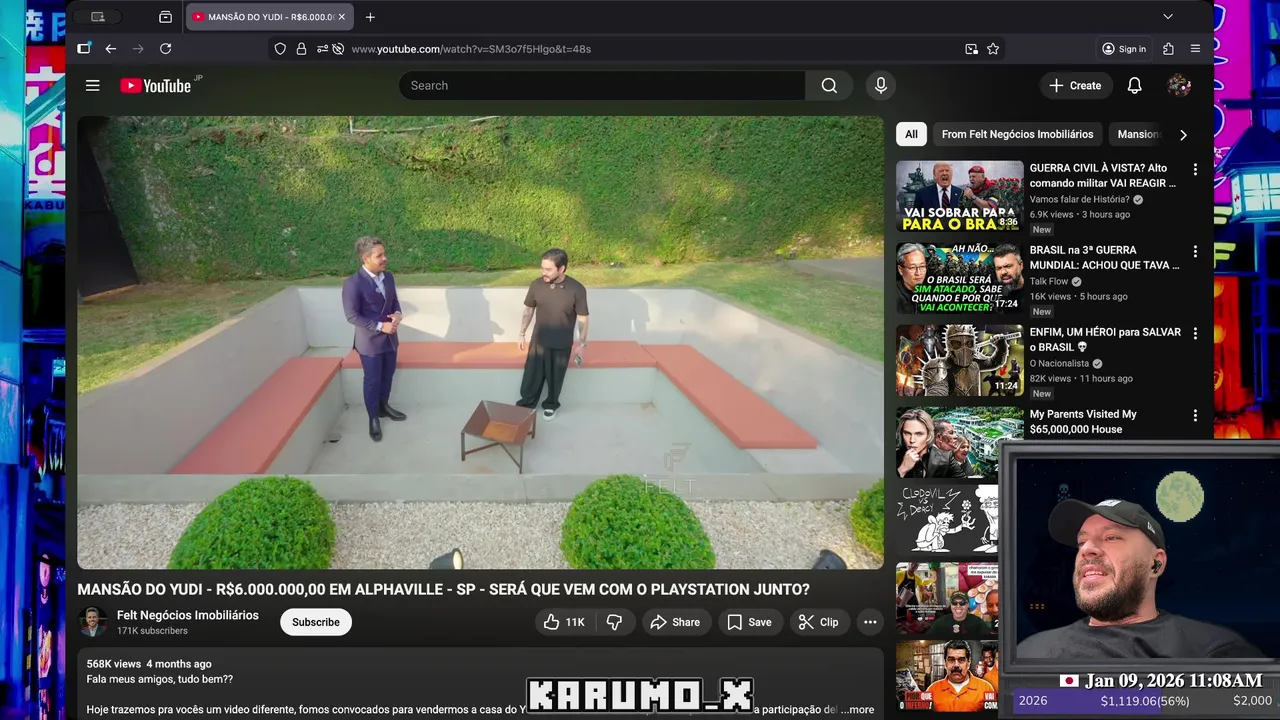Select the Mansions filter chip
The image size is (1280, 720).
pos(1138,134)
